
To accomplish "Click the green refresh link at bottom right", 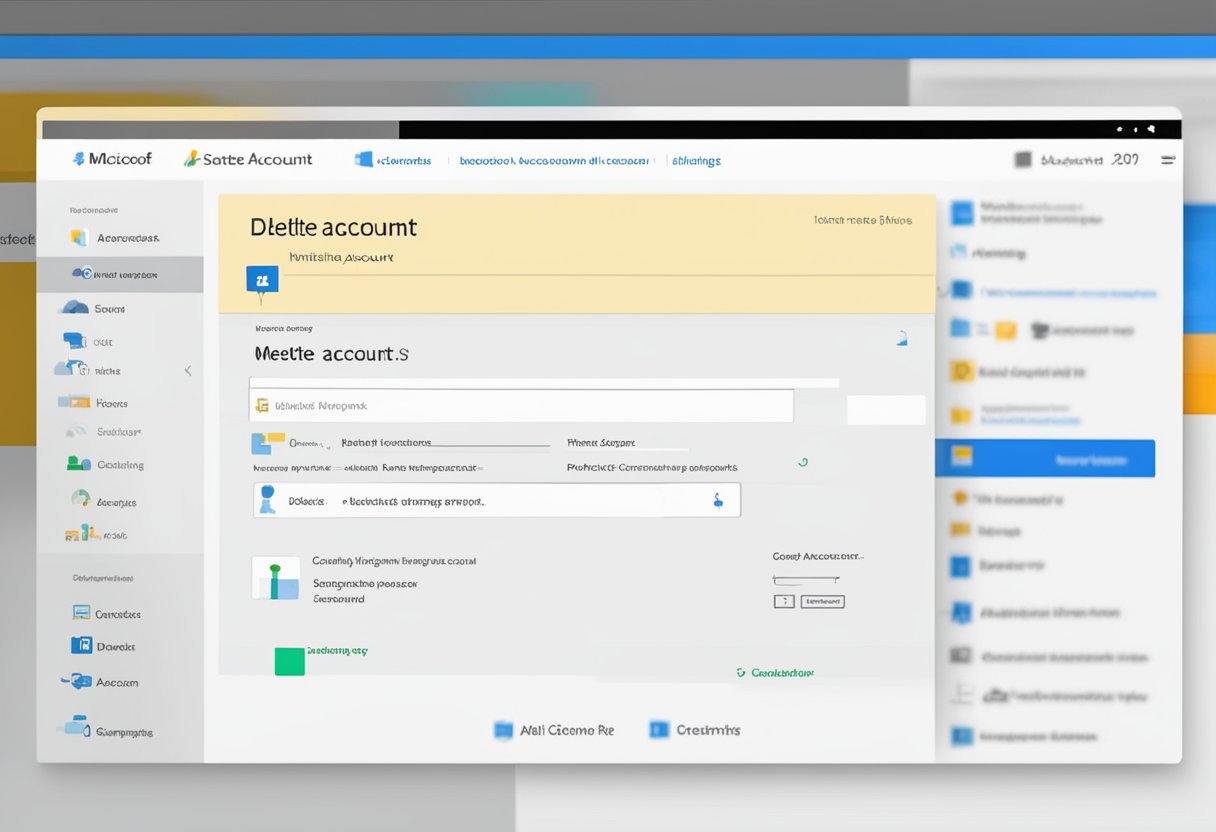I will [775, 673].
